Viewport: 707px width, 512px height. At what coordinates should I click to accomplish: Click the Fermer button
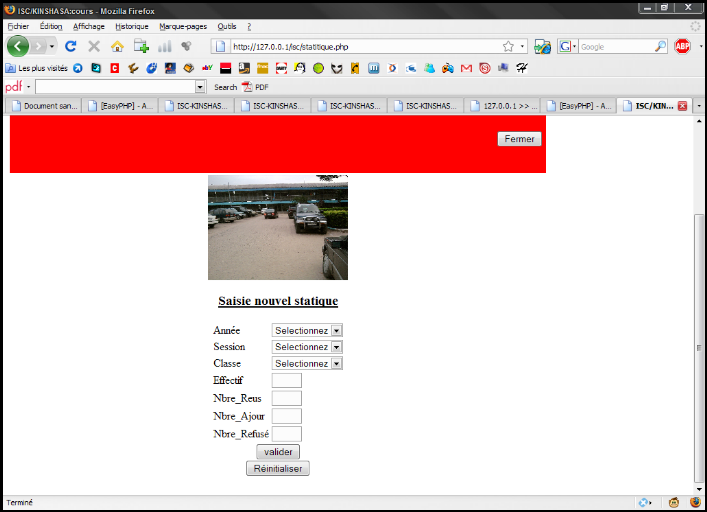coord(519,139)
